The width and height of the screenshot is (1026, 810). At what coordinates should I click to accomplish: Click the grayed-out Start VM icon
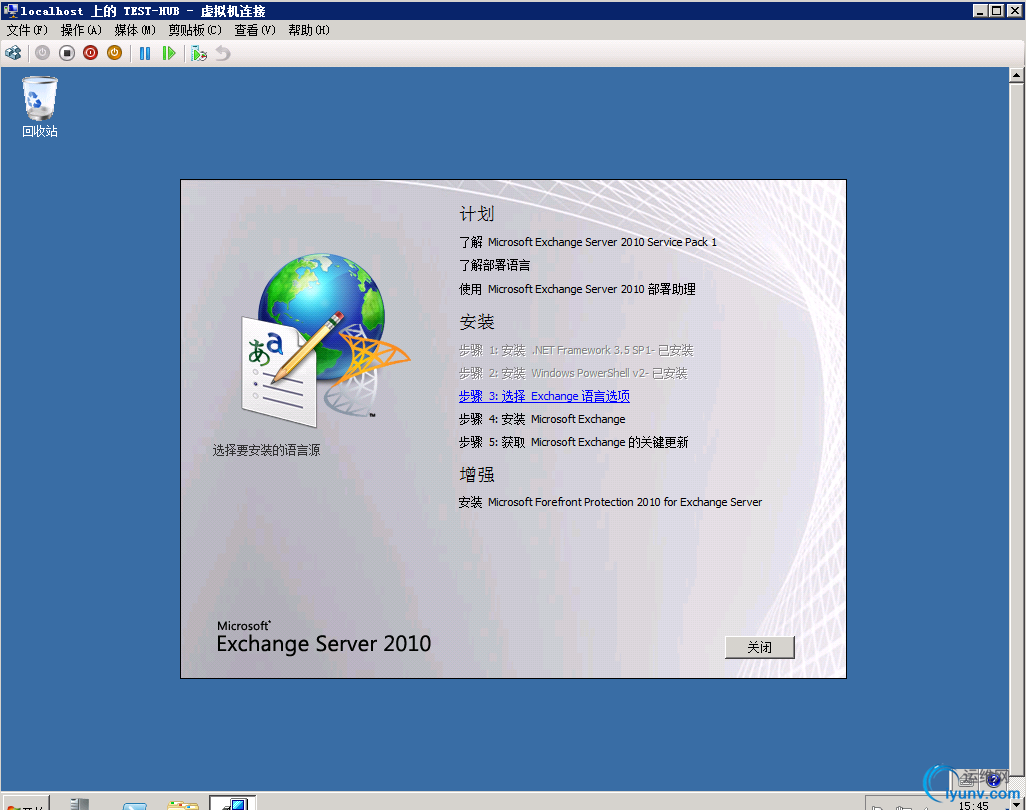tap(43, 53)
